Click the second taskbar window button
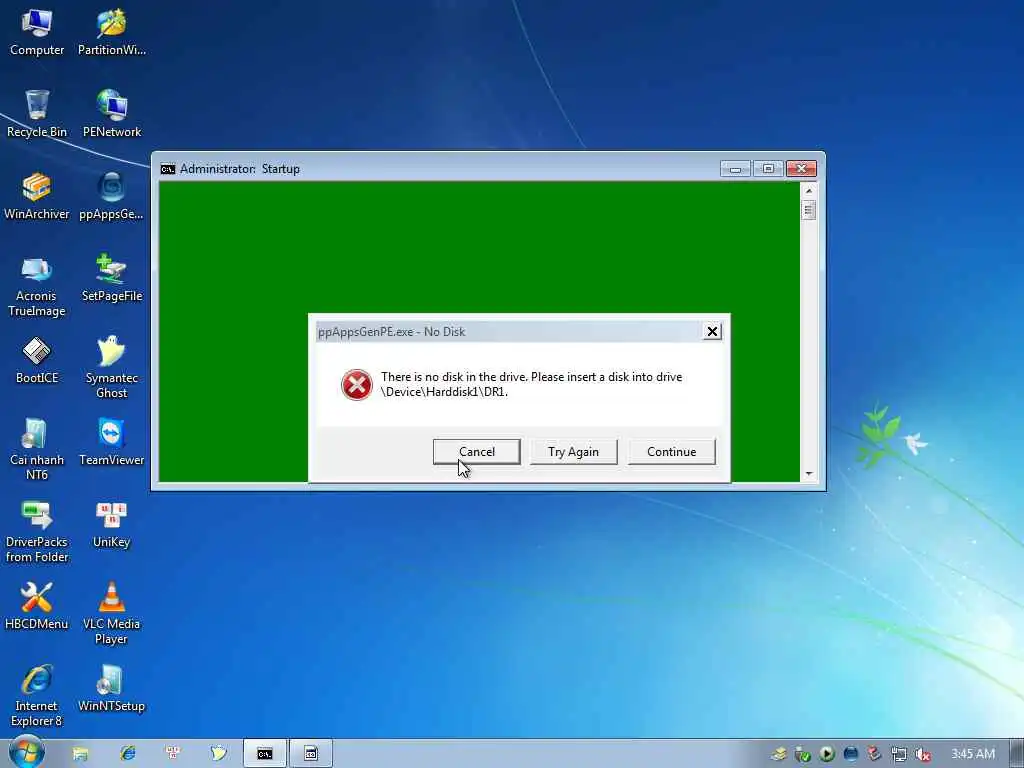The width and height of the screenshot is (1024, 768). [311, 754]
